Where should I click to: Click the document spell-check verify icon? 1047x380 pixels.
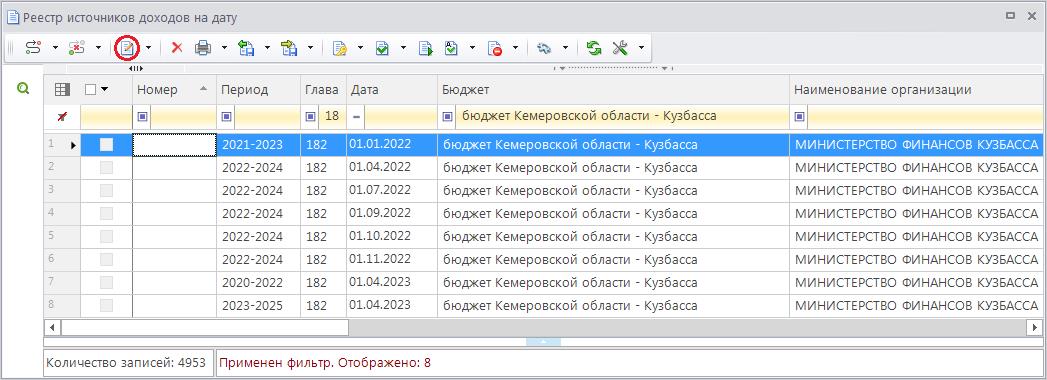[x=451, y=48]
